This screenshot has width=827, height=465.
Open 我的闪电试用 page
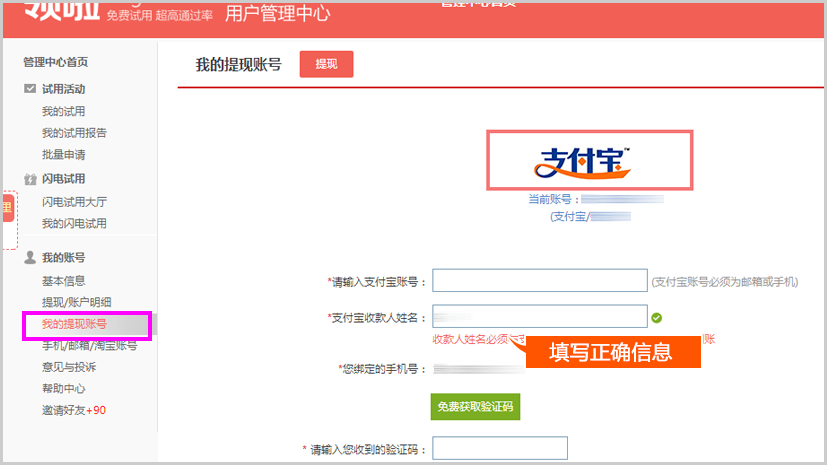click(74, 224)
